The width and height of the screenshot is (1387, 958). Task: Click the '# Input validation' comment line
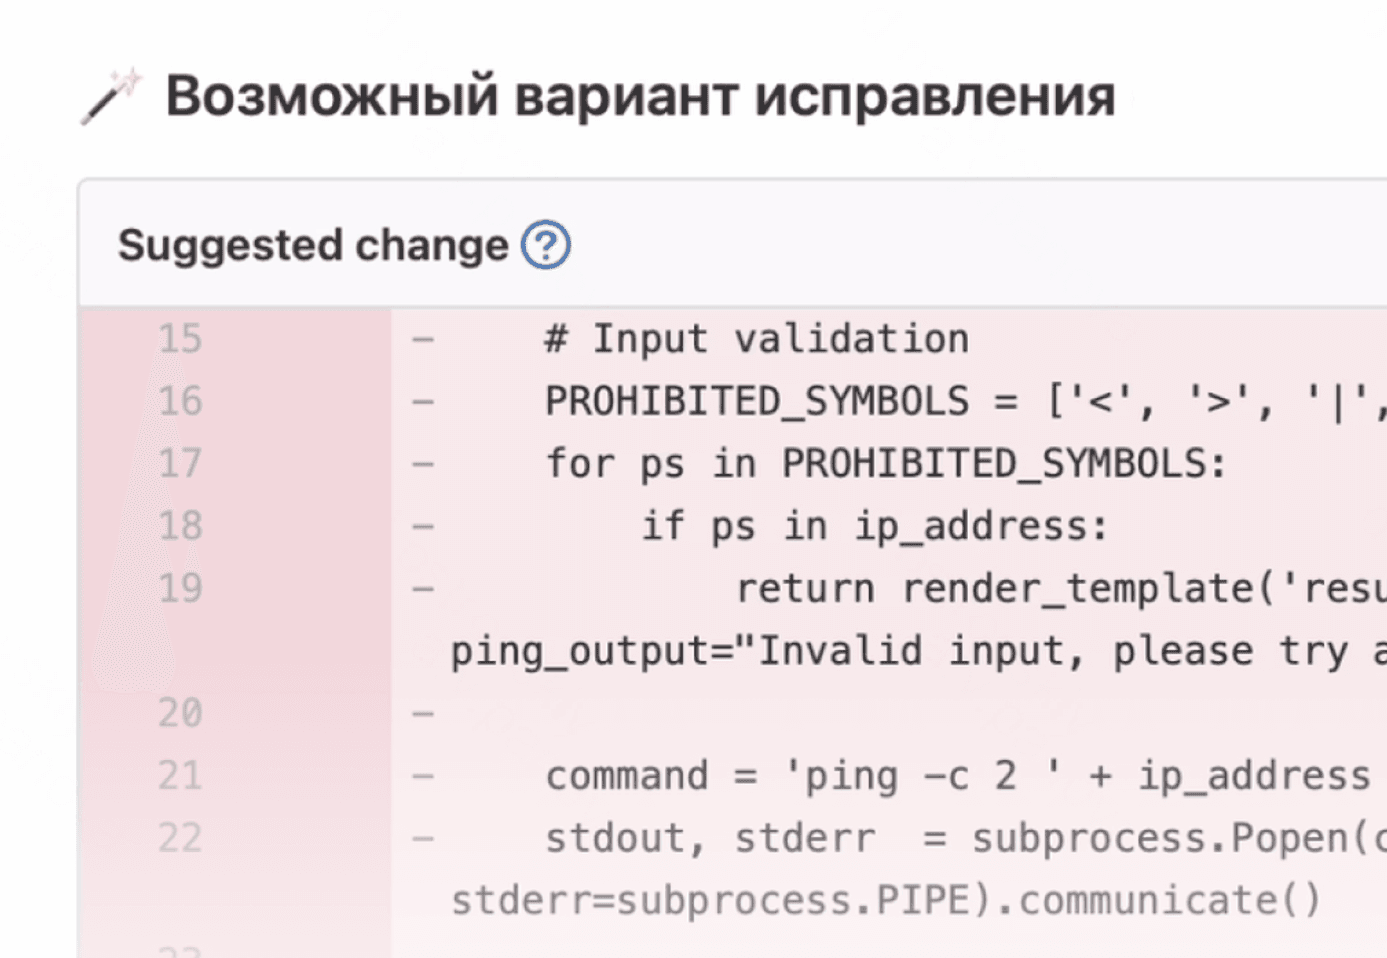point(757,339)
